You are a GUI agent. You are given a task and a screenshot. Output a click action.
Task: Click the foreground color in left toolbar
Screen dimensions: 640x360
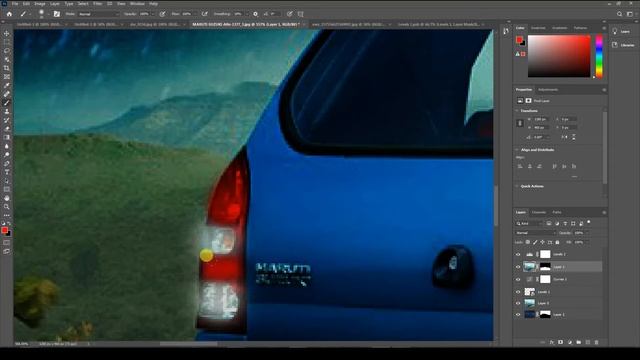[4, 230]
